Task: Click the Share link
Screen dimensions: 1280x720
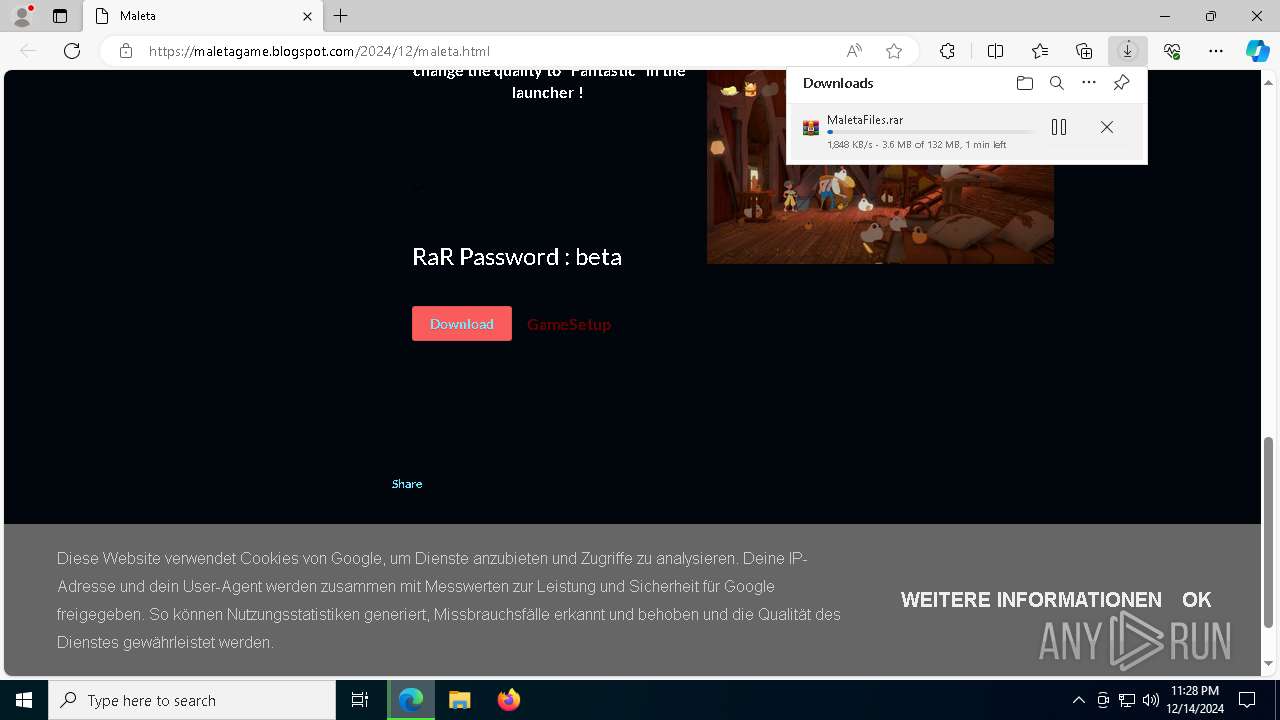Action: 407,484
